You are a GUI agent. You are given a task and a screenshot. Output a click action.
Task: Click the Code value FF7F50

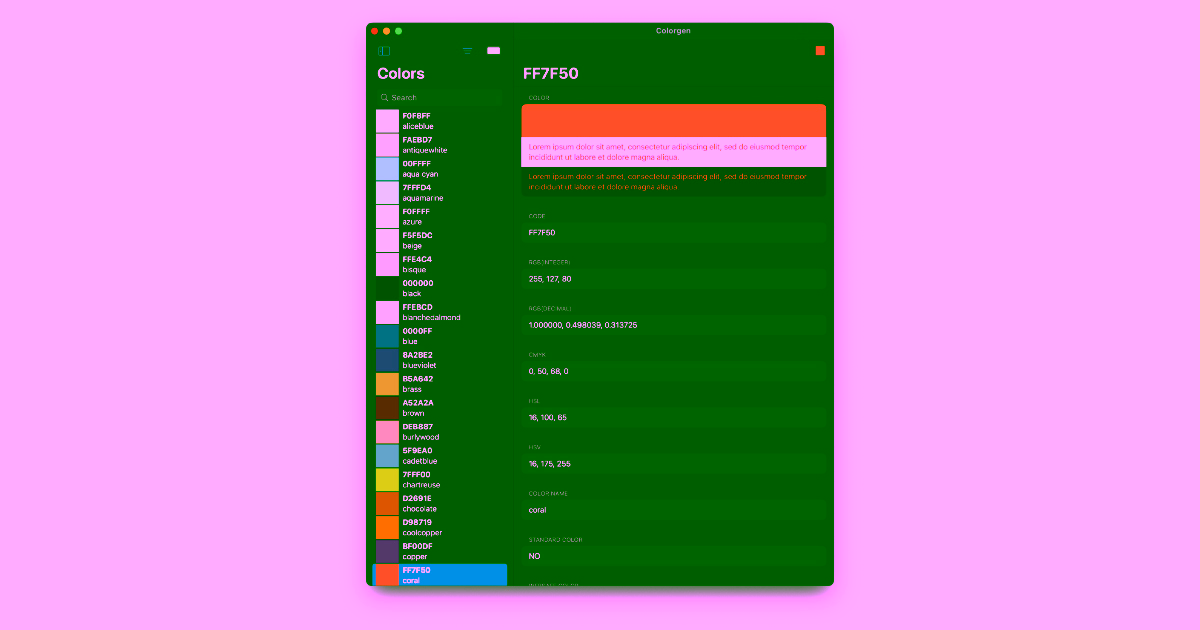(542, 233)
